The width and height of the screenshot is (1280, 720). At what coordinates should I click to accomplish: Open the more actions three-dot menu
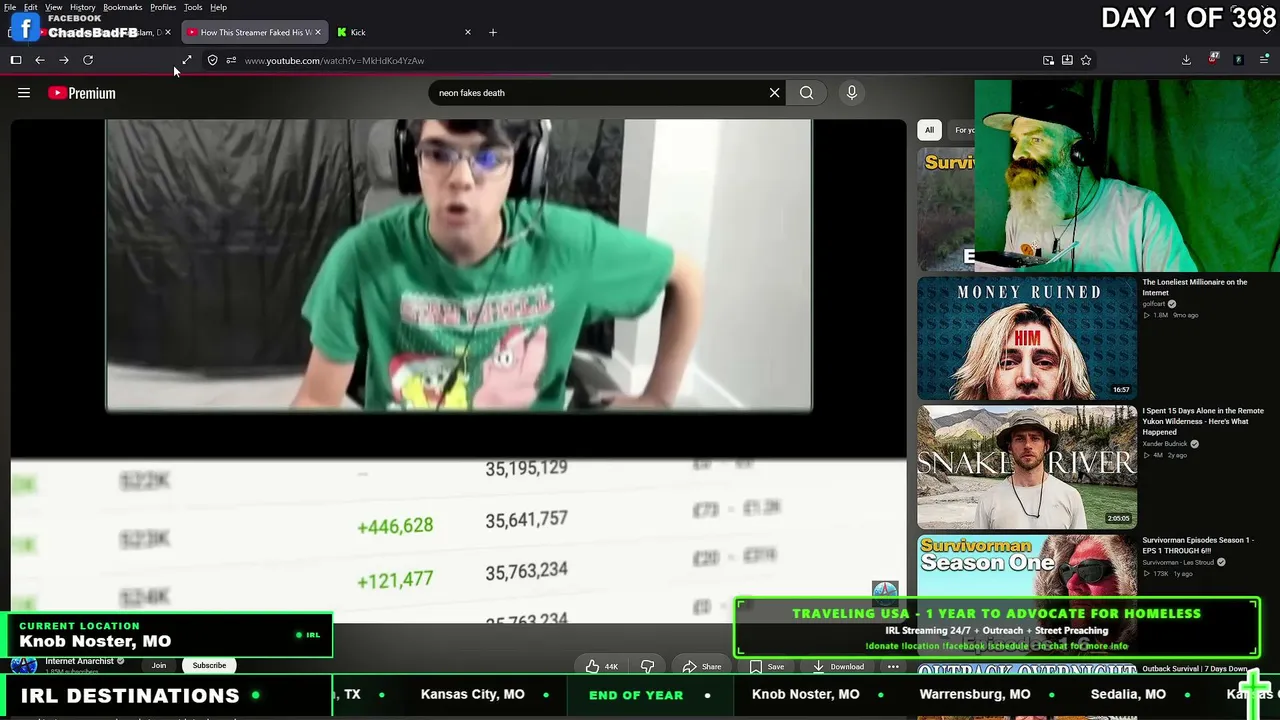click(x=893, y=667)
